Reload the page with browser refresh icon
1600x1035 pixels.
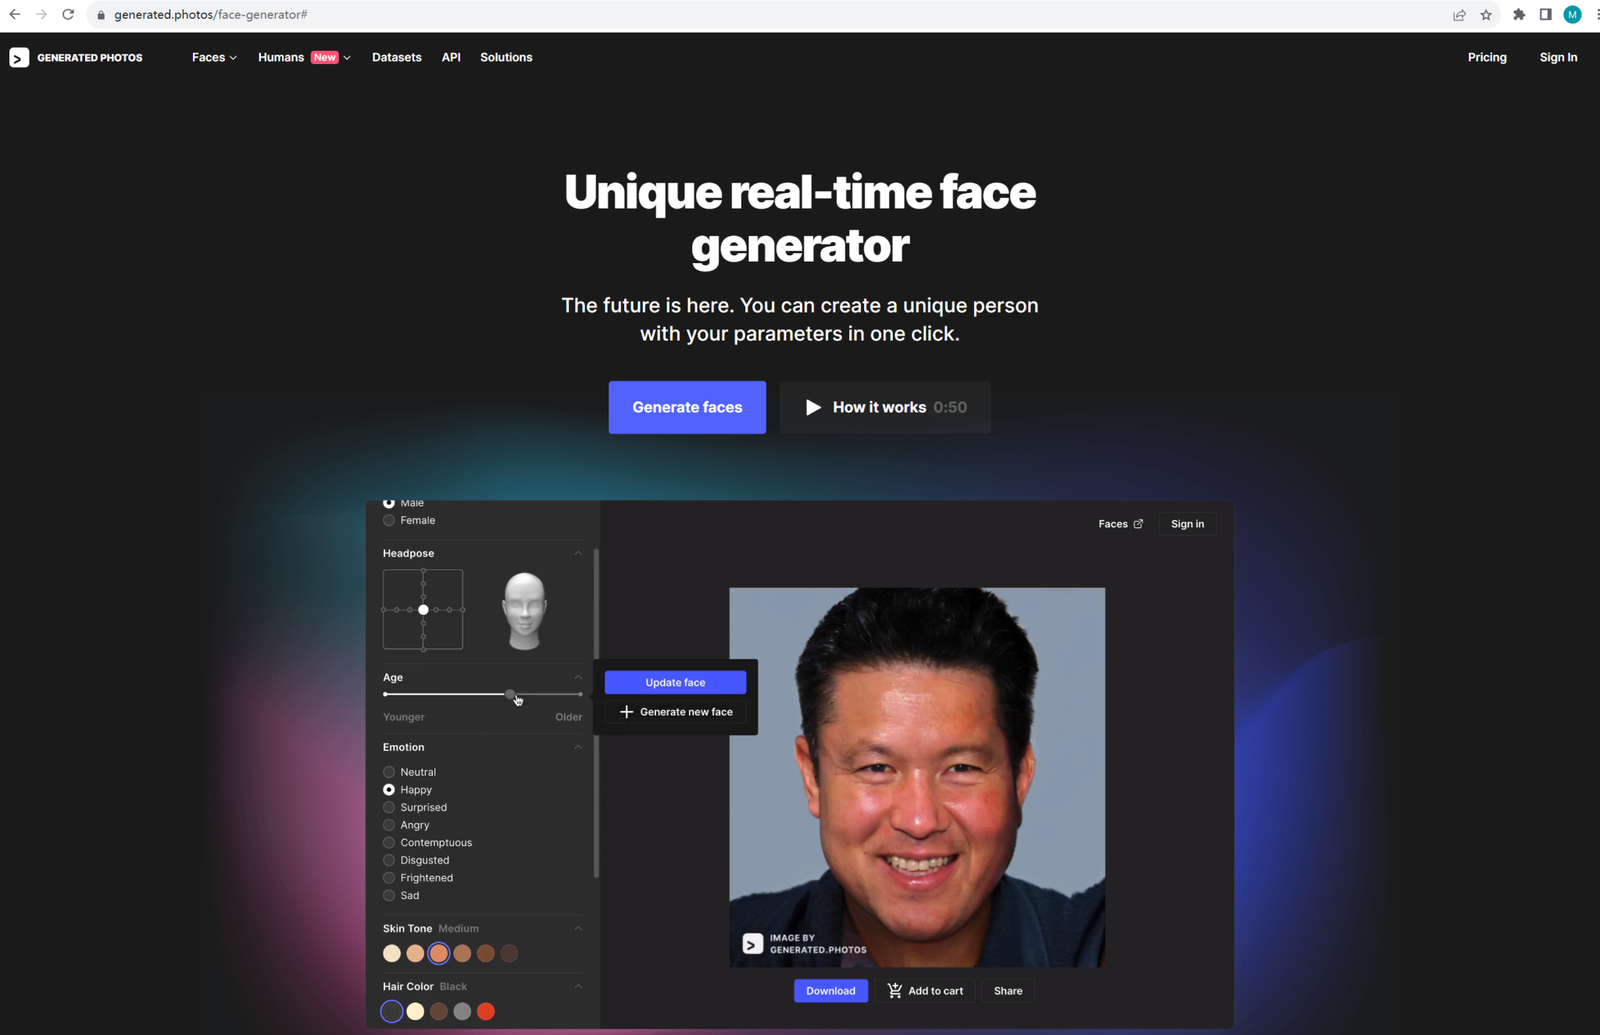click(68, 15)
